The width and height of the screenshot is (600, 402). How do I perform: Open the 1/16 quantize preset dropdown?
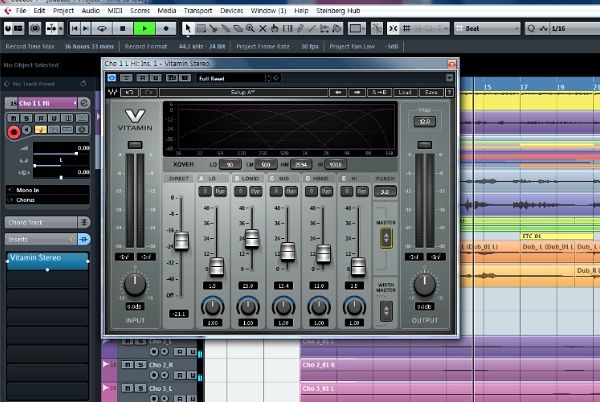574,28
